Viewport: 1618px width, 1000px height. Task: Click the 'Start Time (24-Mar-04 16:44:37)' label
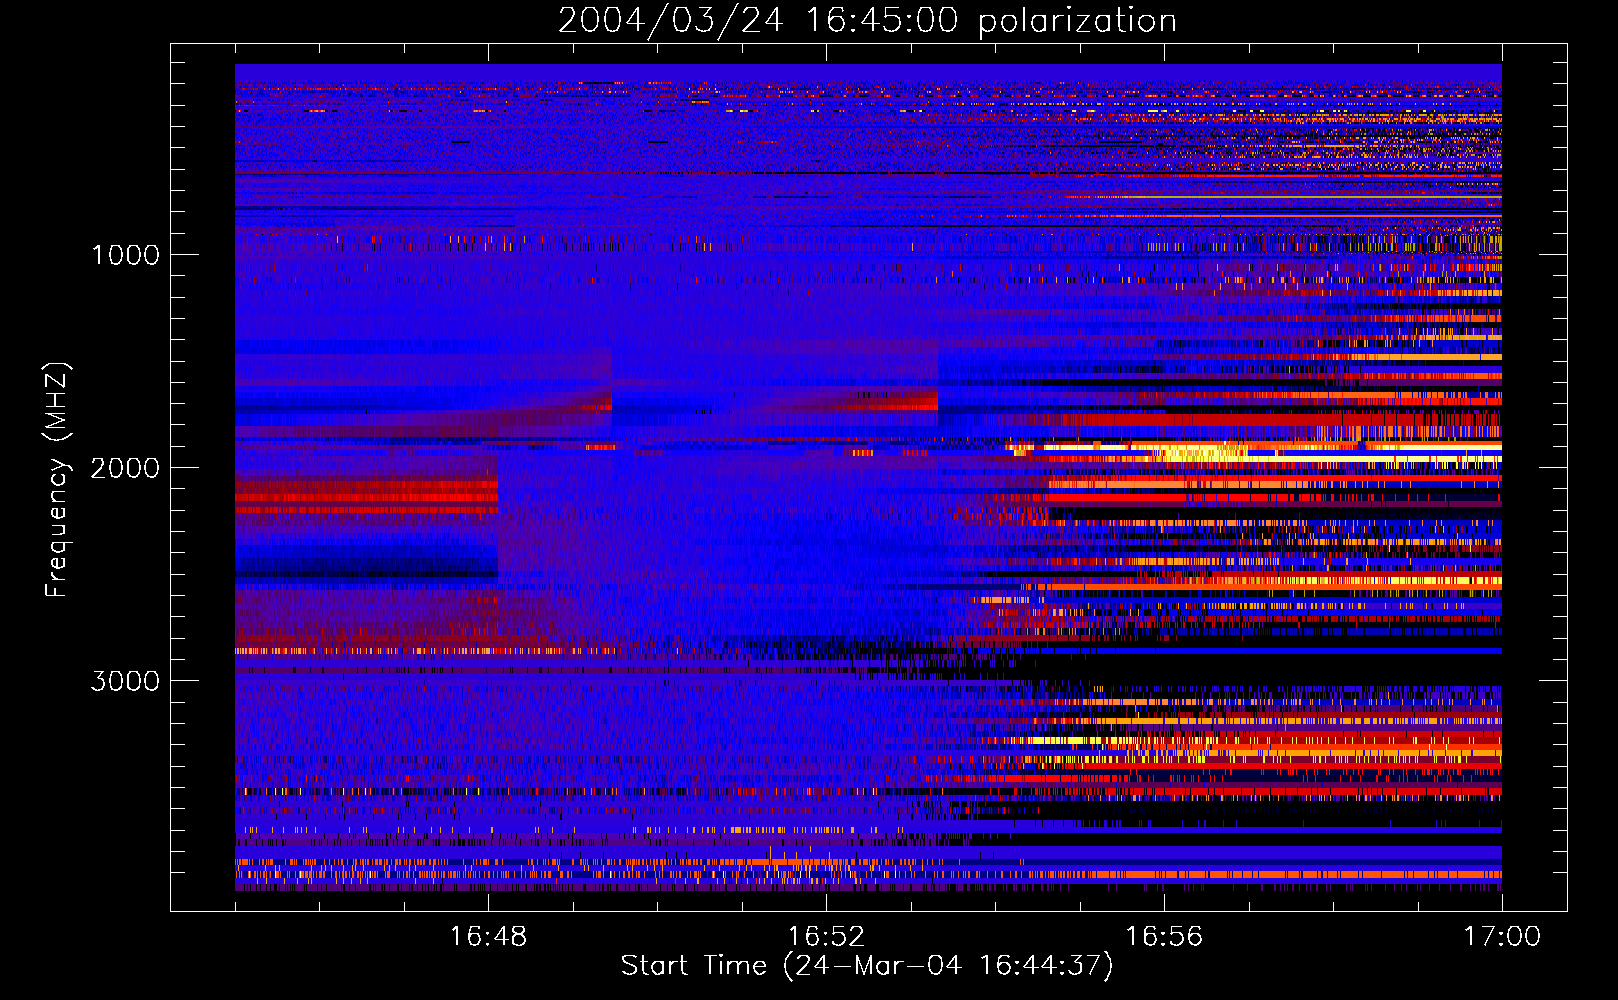(867, 966)
